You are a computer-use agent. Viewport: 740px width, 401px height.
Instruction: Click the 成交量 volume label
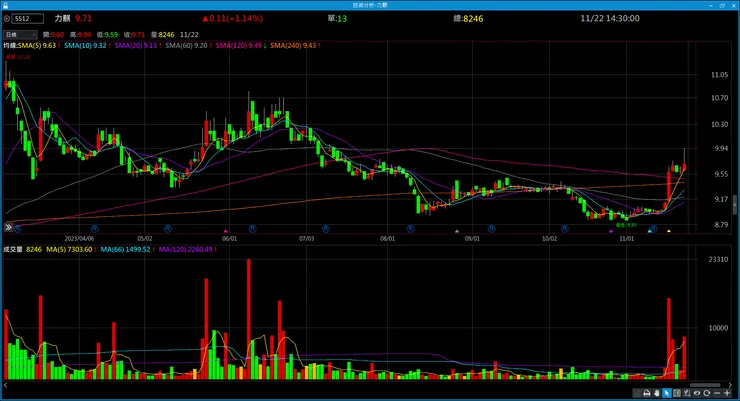(x=13, y=249)
